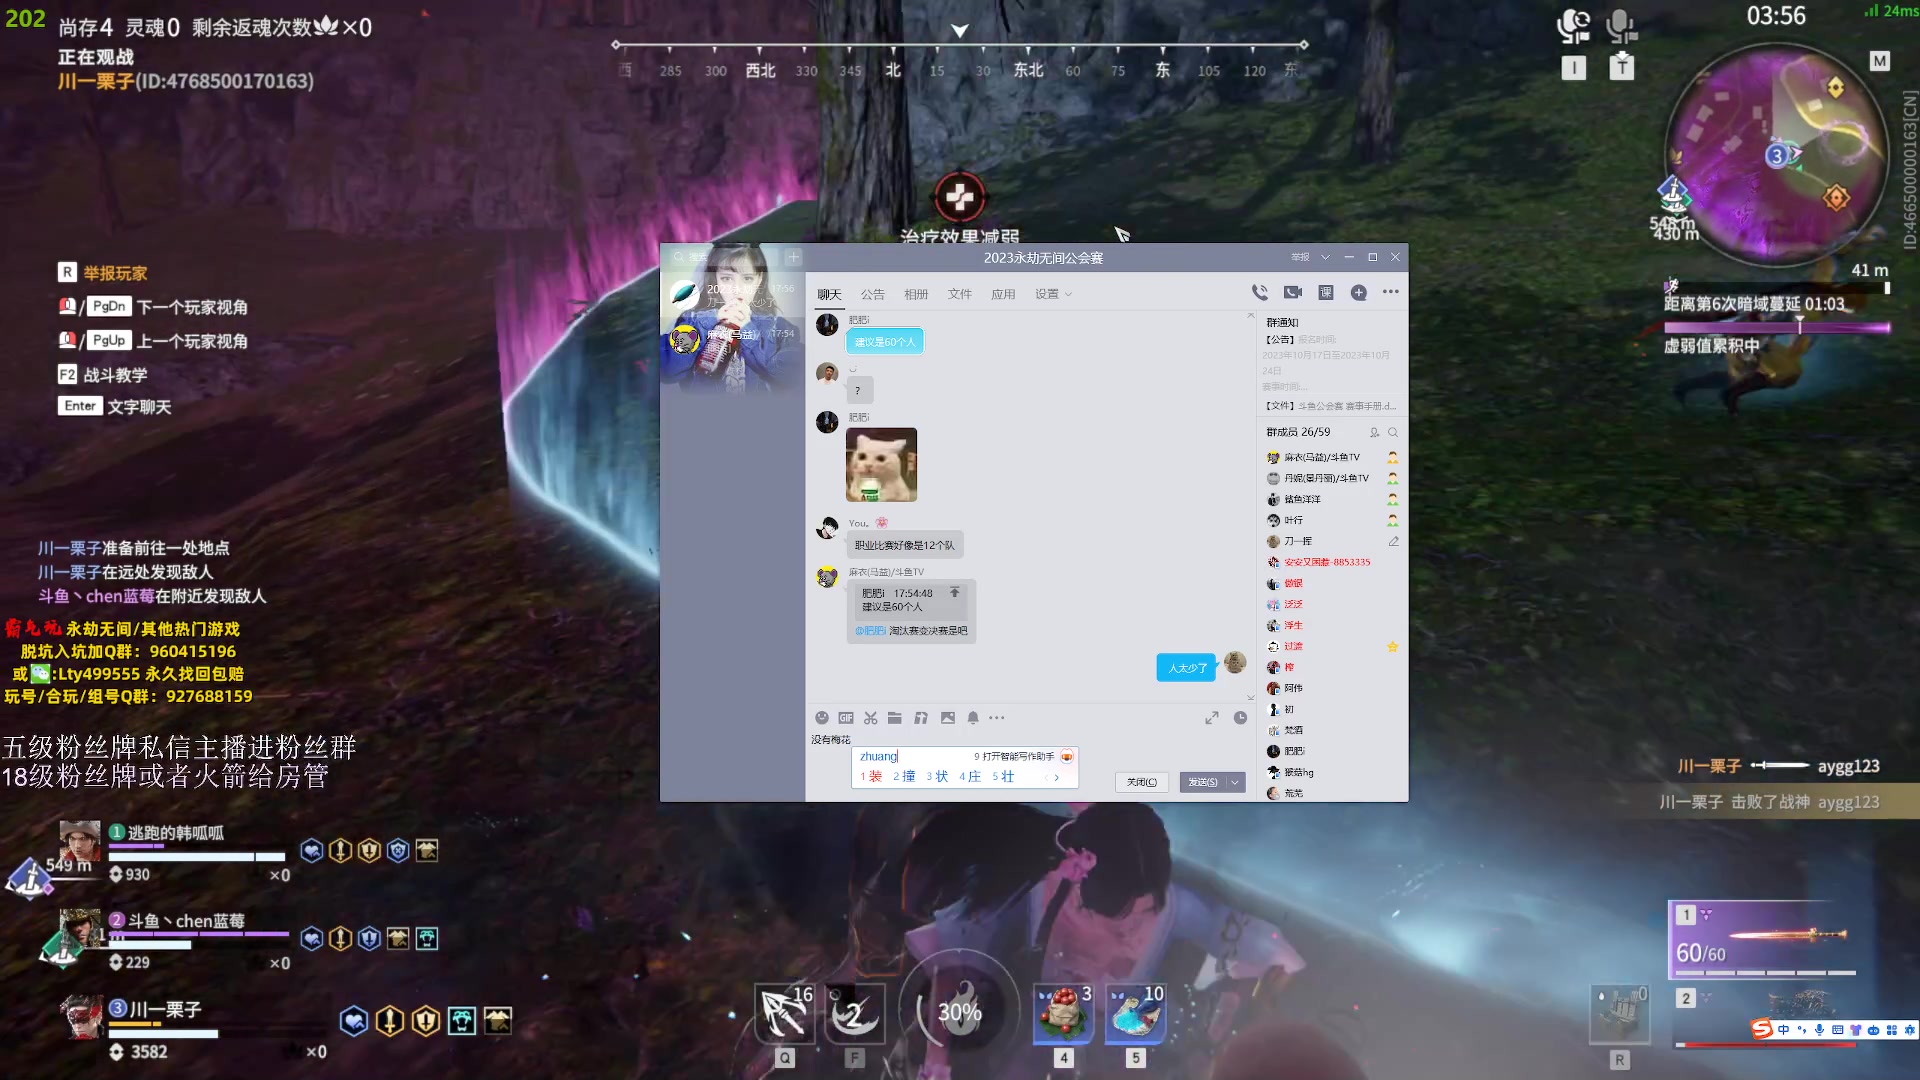Viewport: 1920px width, 1080px height.
Task: Open the send file folder icon
Action: pyautogui.click(x=895, y=718)
